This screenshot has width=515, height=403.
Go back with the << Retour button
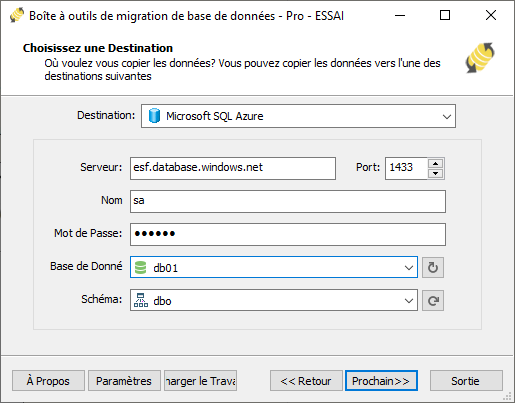(x=306, y=380)
